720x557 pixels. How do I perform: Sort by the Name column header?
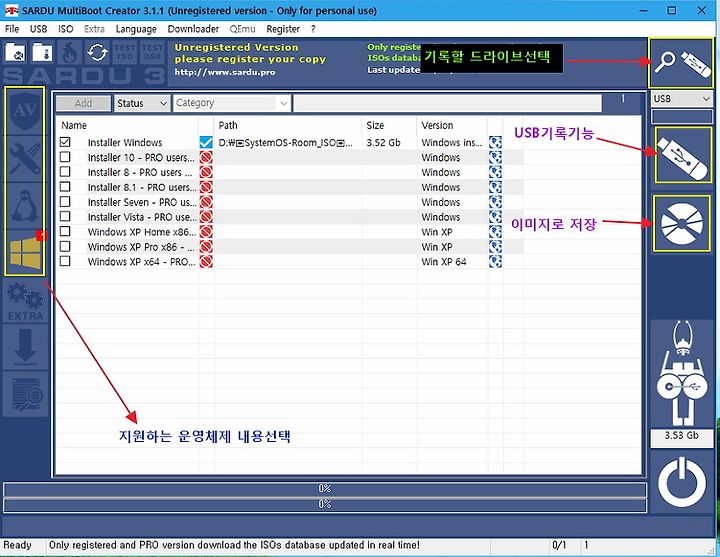coord(74,125)
